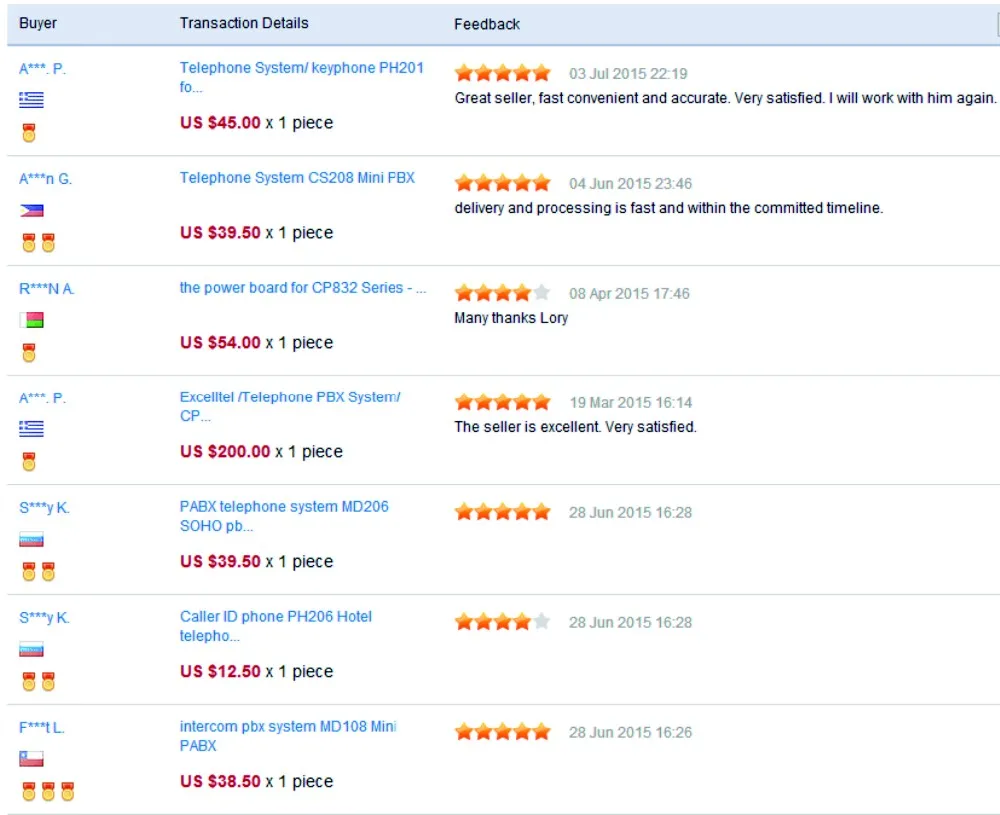This screenshot has width=1000, height=815.
Task: Open Telephone System/ keyphone PH201 product link
Action: tap(302, 77)
